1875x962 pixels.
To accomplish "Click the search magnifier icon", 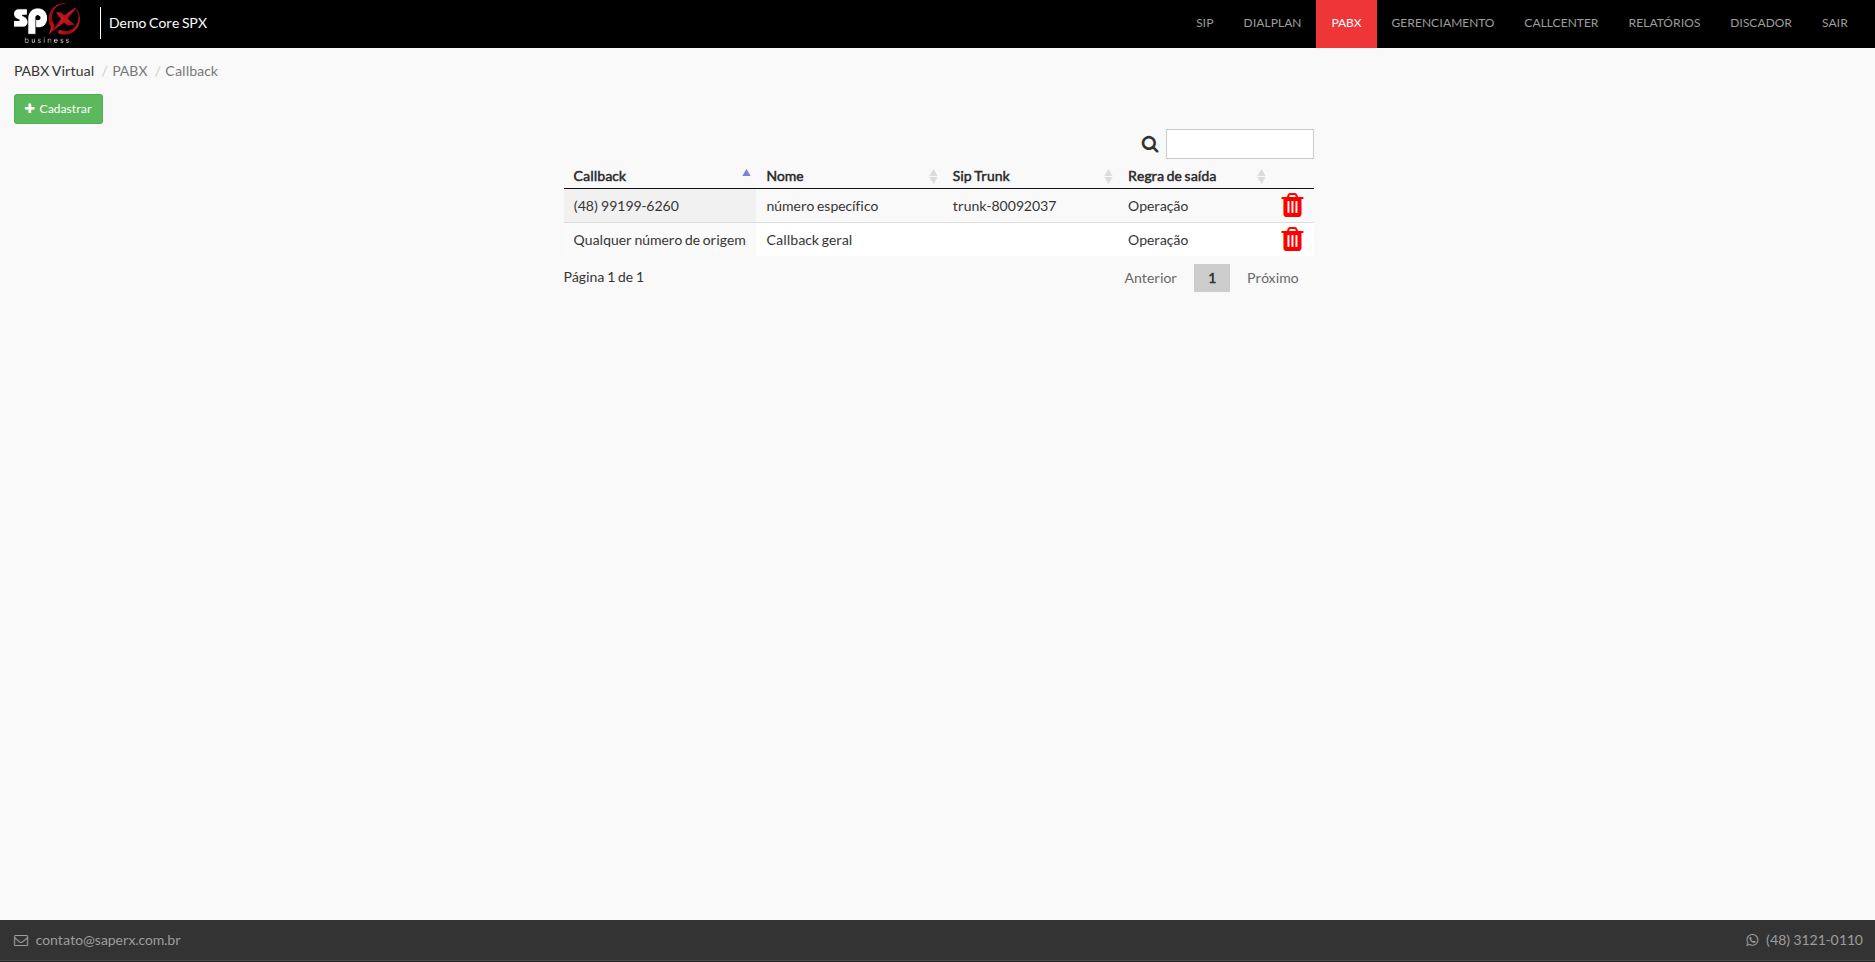I will click(1150, 145).
